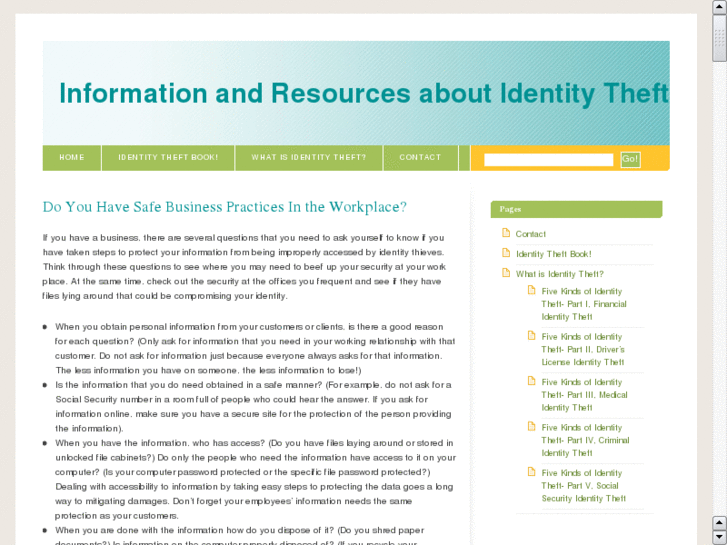
Task: Click page icon next to Part IV, Criminal
Action: [531, 427]
